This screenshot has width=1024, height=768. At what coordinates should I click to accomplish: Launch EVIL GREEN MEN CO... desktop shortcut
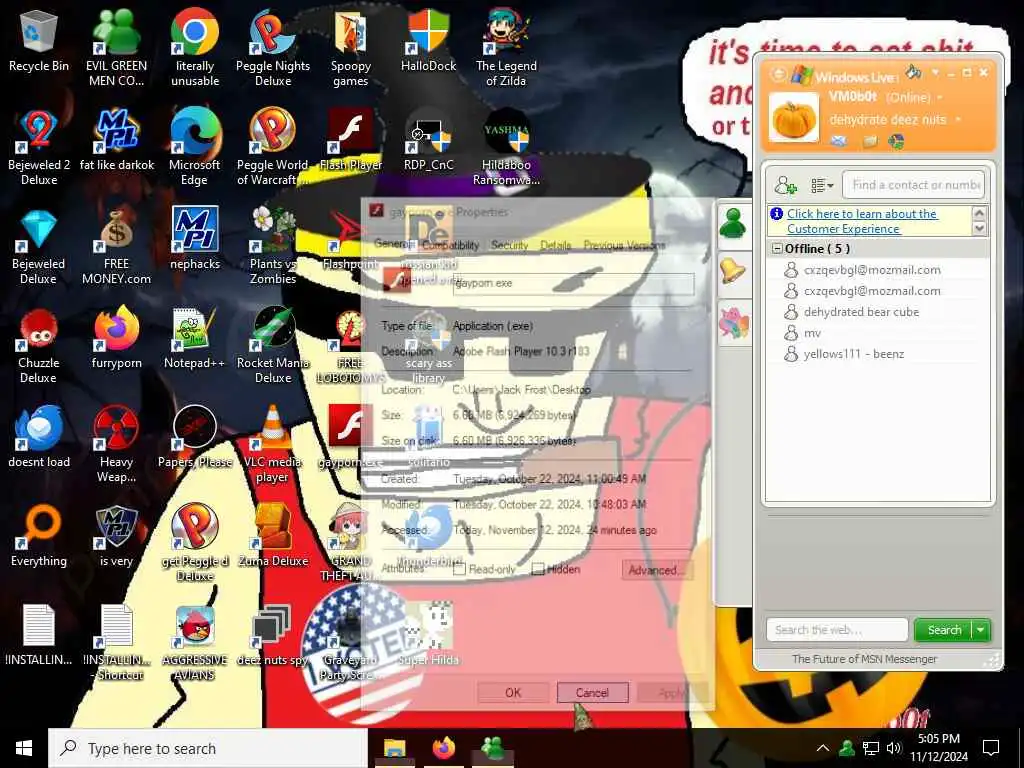click(116, 47)
